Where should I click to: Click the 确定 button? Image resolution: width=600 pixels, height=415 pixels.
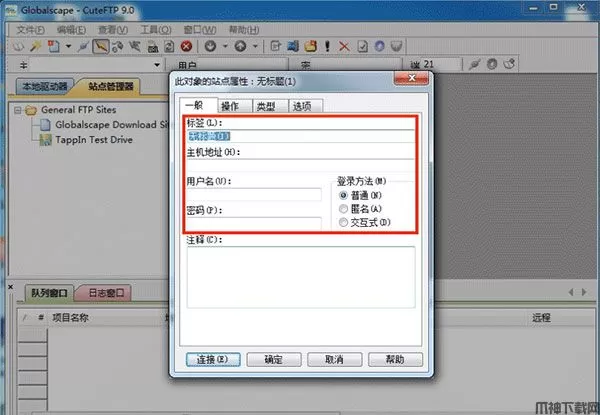click(x=274, y=360)
